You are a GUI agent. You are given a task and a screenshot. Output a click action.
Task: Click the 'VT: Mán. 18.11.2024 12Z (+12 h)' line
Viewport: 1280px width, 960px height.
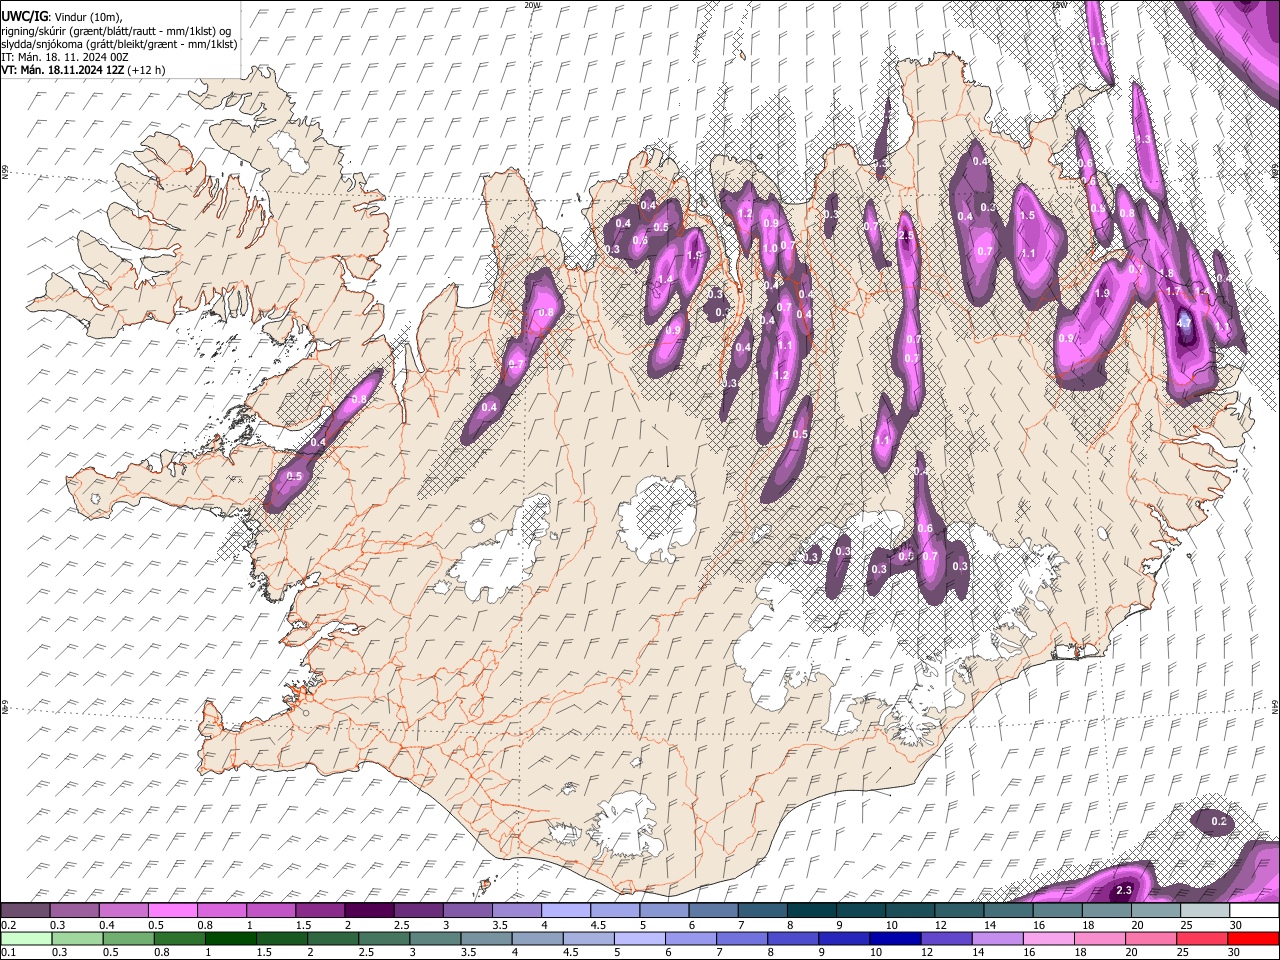pos(84,70)
